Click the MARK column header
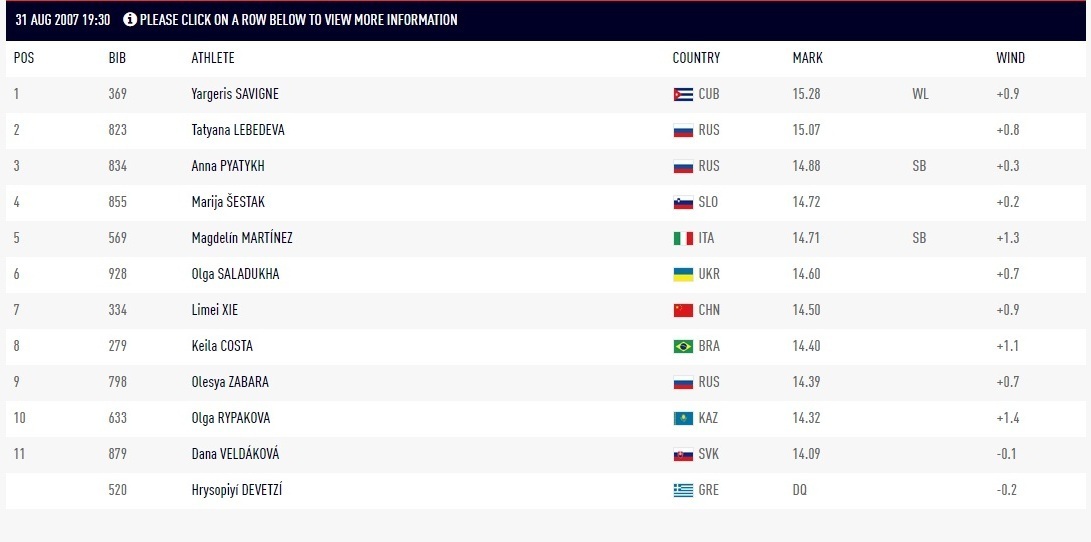Screen dimensions: 1091x542 click(x=807, y=58)
